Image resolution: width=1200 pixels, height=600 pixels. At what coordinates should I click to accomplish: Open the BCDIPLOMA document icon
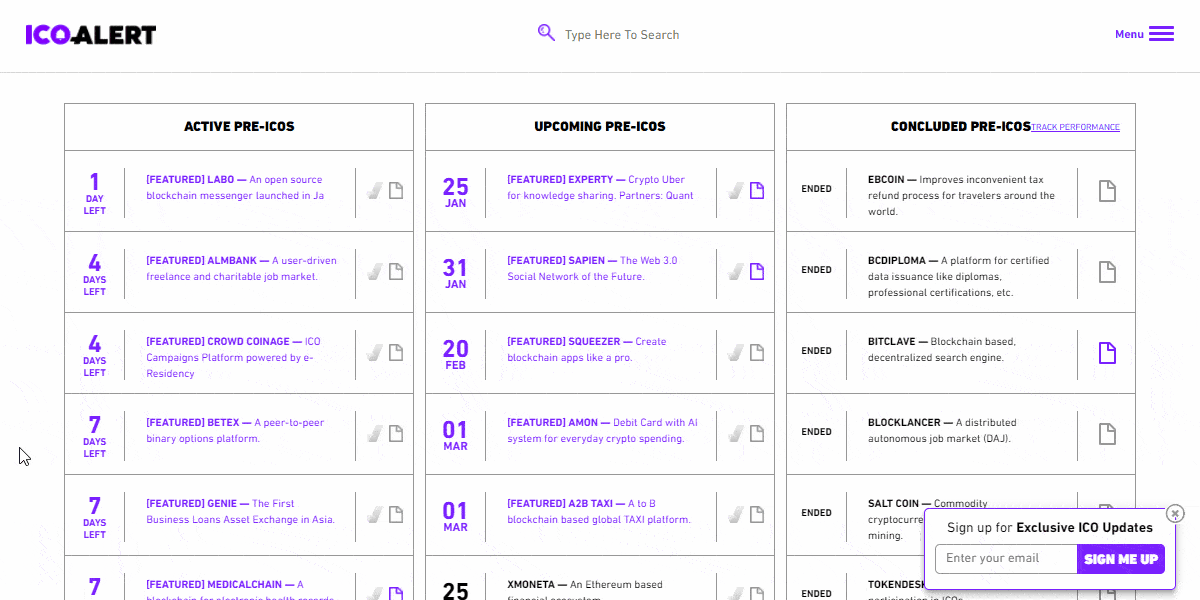click(1107, 272)
